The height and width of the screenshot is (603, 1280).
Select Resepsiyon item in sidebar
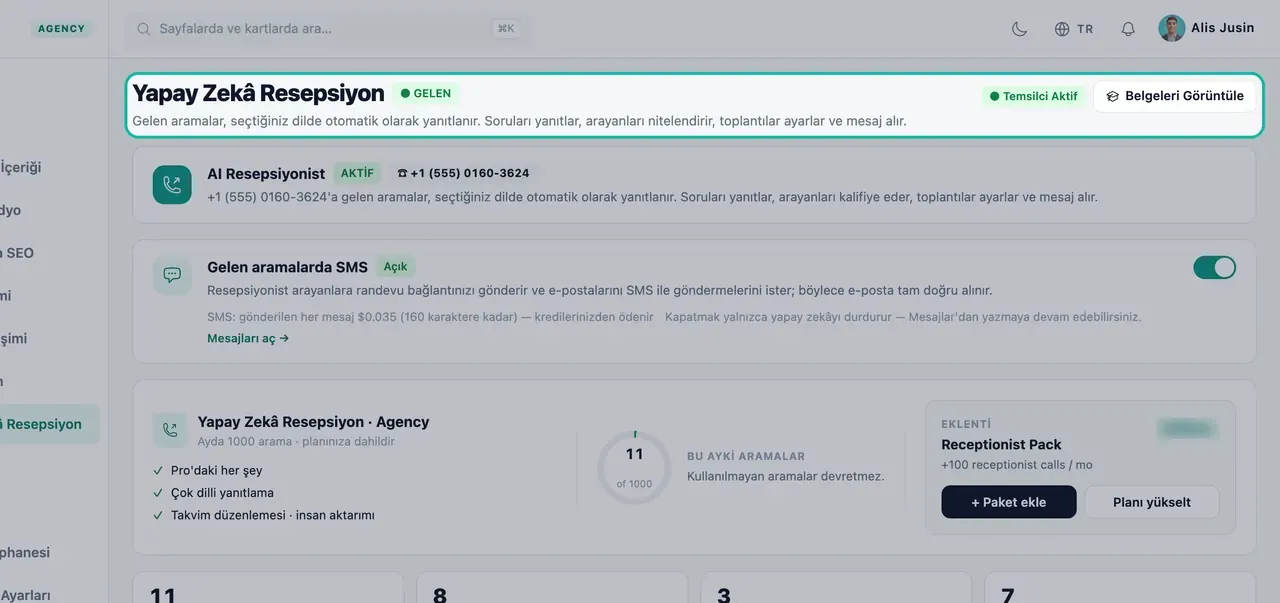coord(50,424)
